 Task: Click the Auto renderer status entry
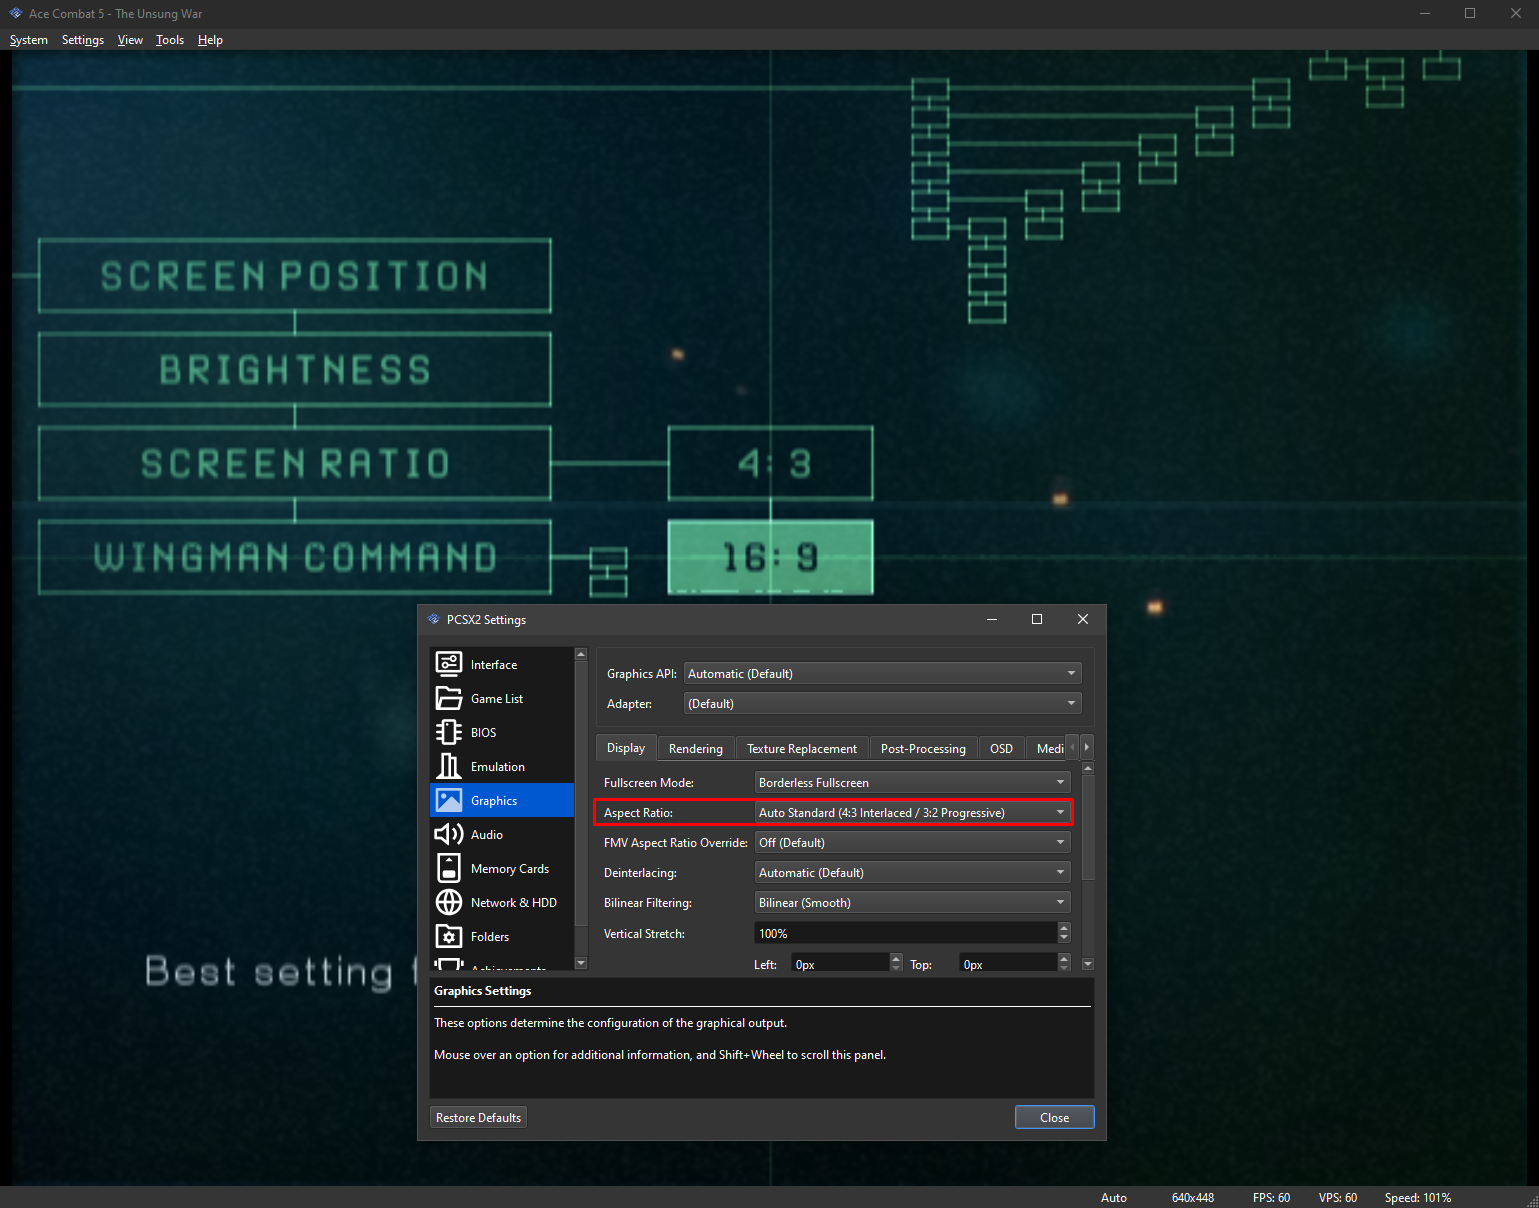(1114, 1197)
